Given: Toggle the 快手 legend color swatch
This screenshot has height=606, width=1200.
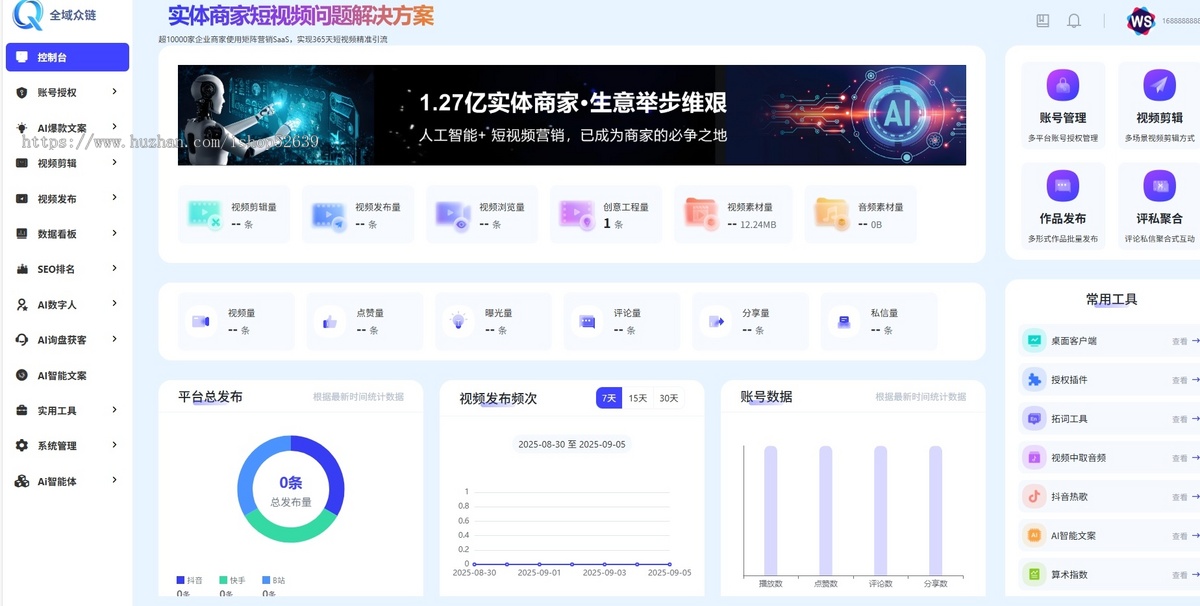Looking at the screenshot, I should (224, 580).
